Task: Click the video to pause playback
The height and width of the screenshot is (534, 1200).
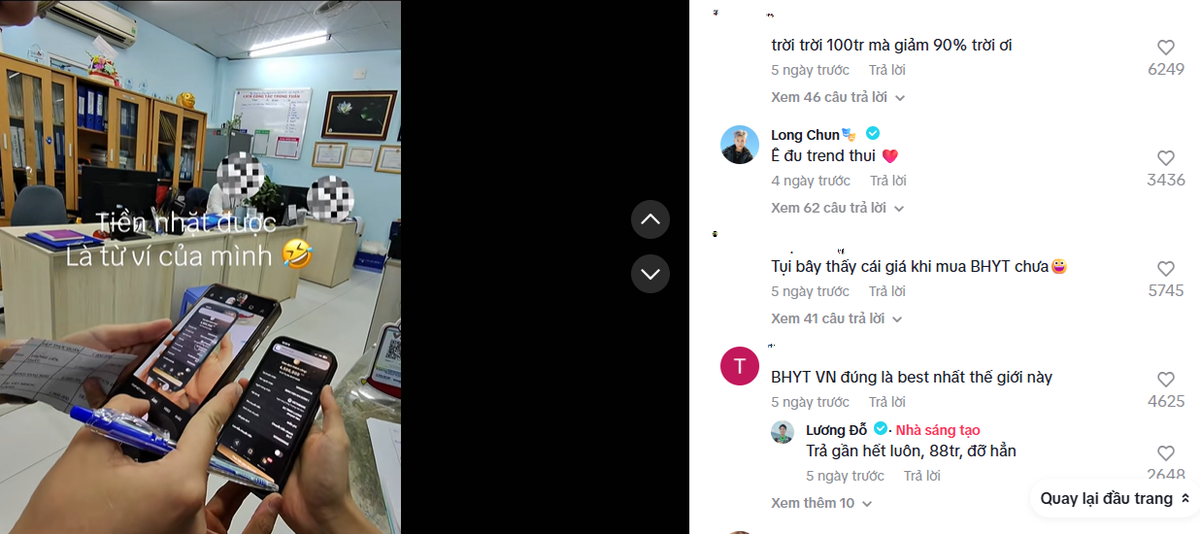Action: (200, 267)
